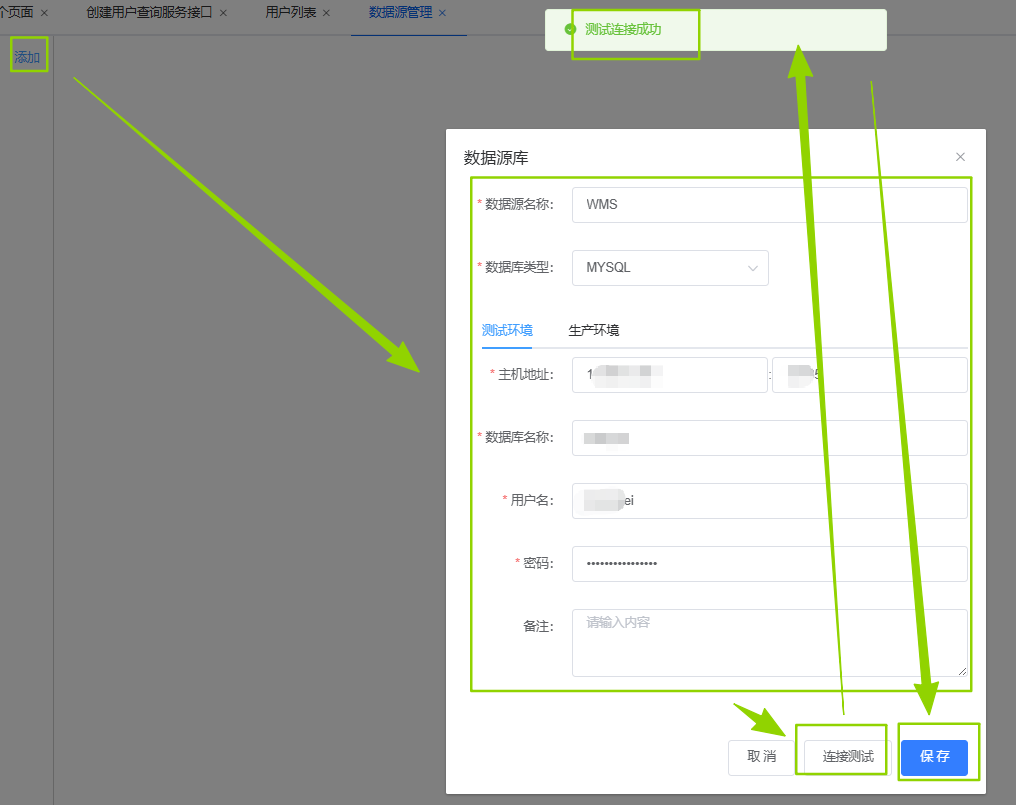Click the 数据库名称 input field
Viewport: 1016px width, 805px height.
click(x=769, y=438)
